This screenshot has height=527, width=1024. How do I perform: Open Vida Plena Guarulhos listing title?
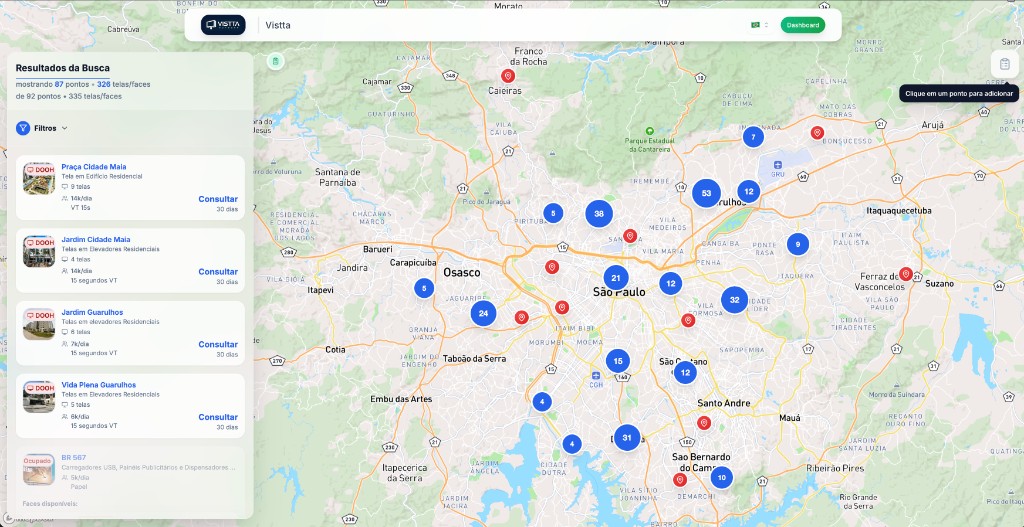pyautogui.click(x=99, y=385)
